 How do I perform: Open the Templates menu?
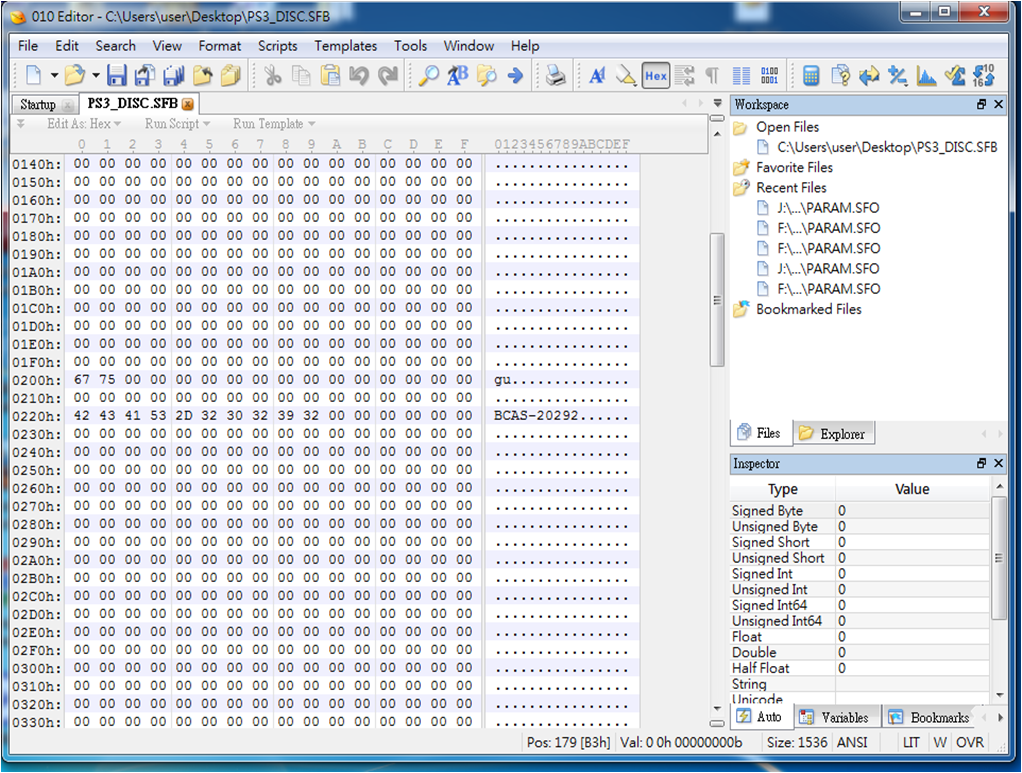pyautogui.click(x=345, y=46)
